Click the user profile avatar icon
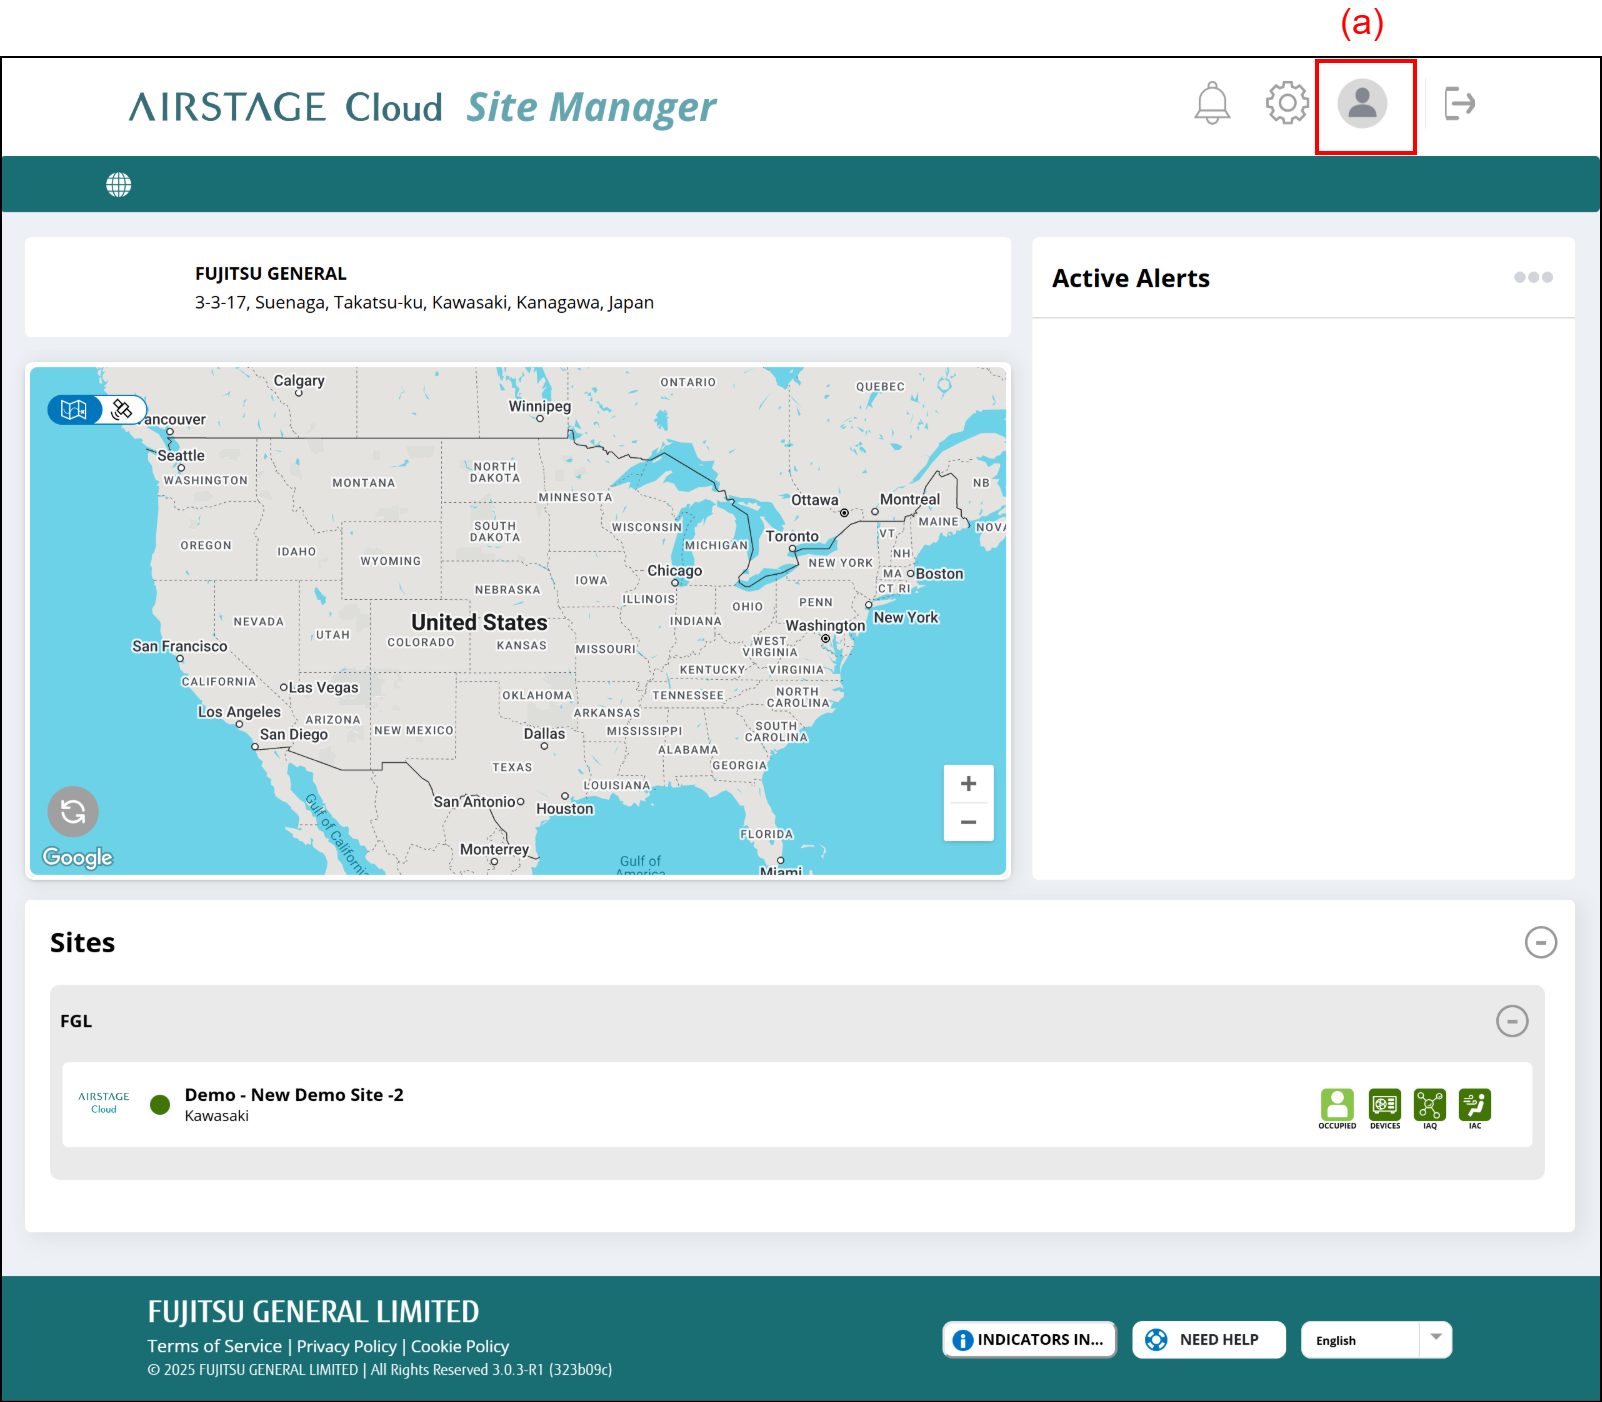 1362,103
